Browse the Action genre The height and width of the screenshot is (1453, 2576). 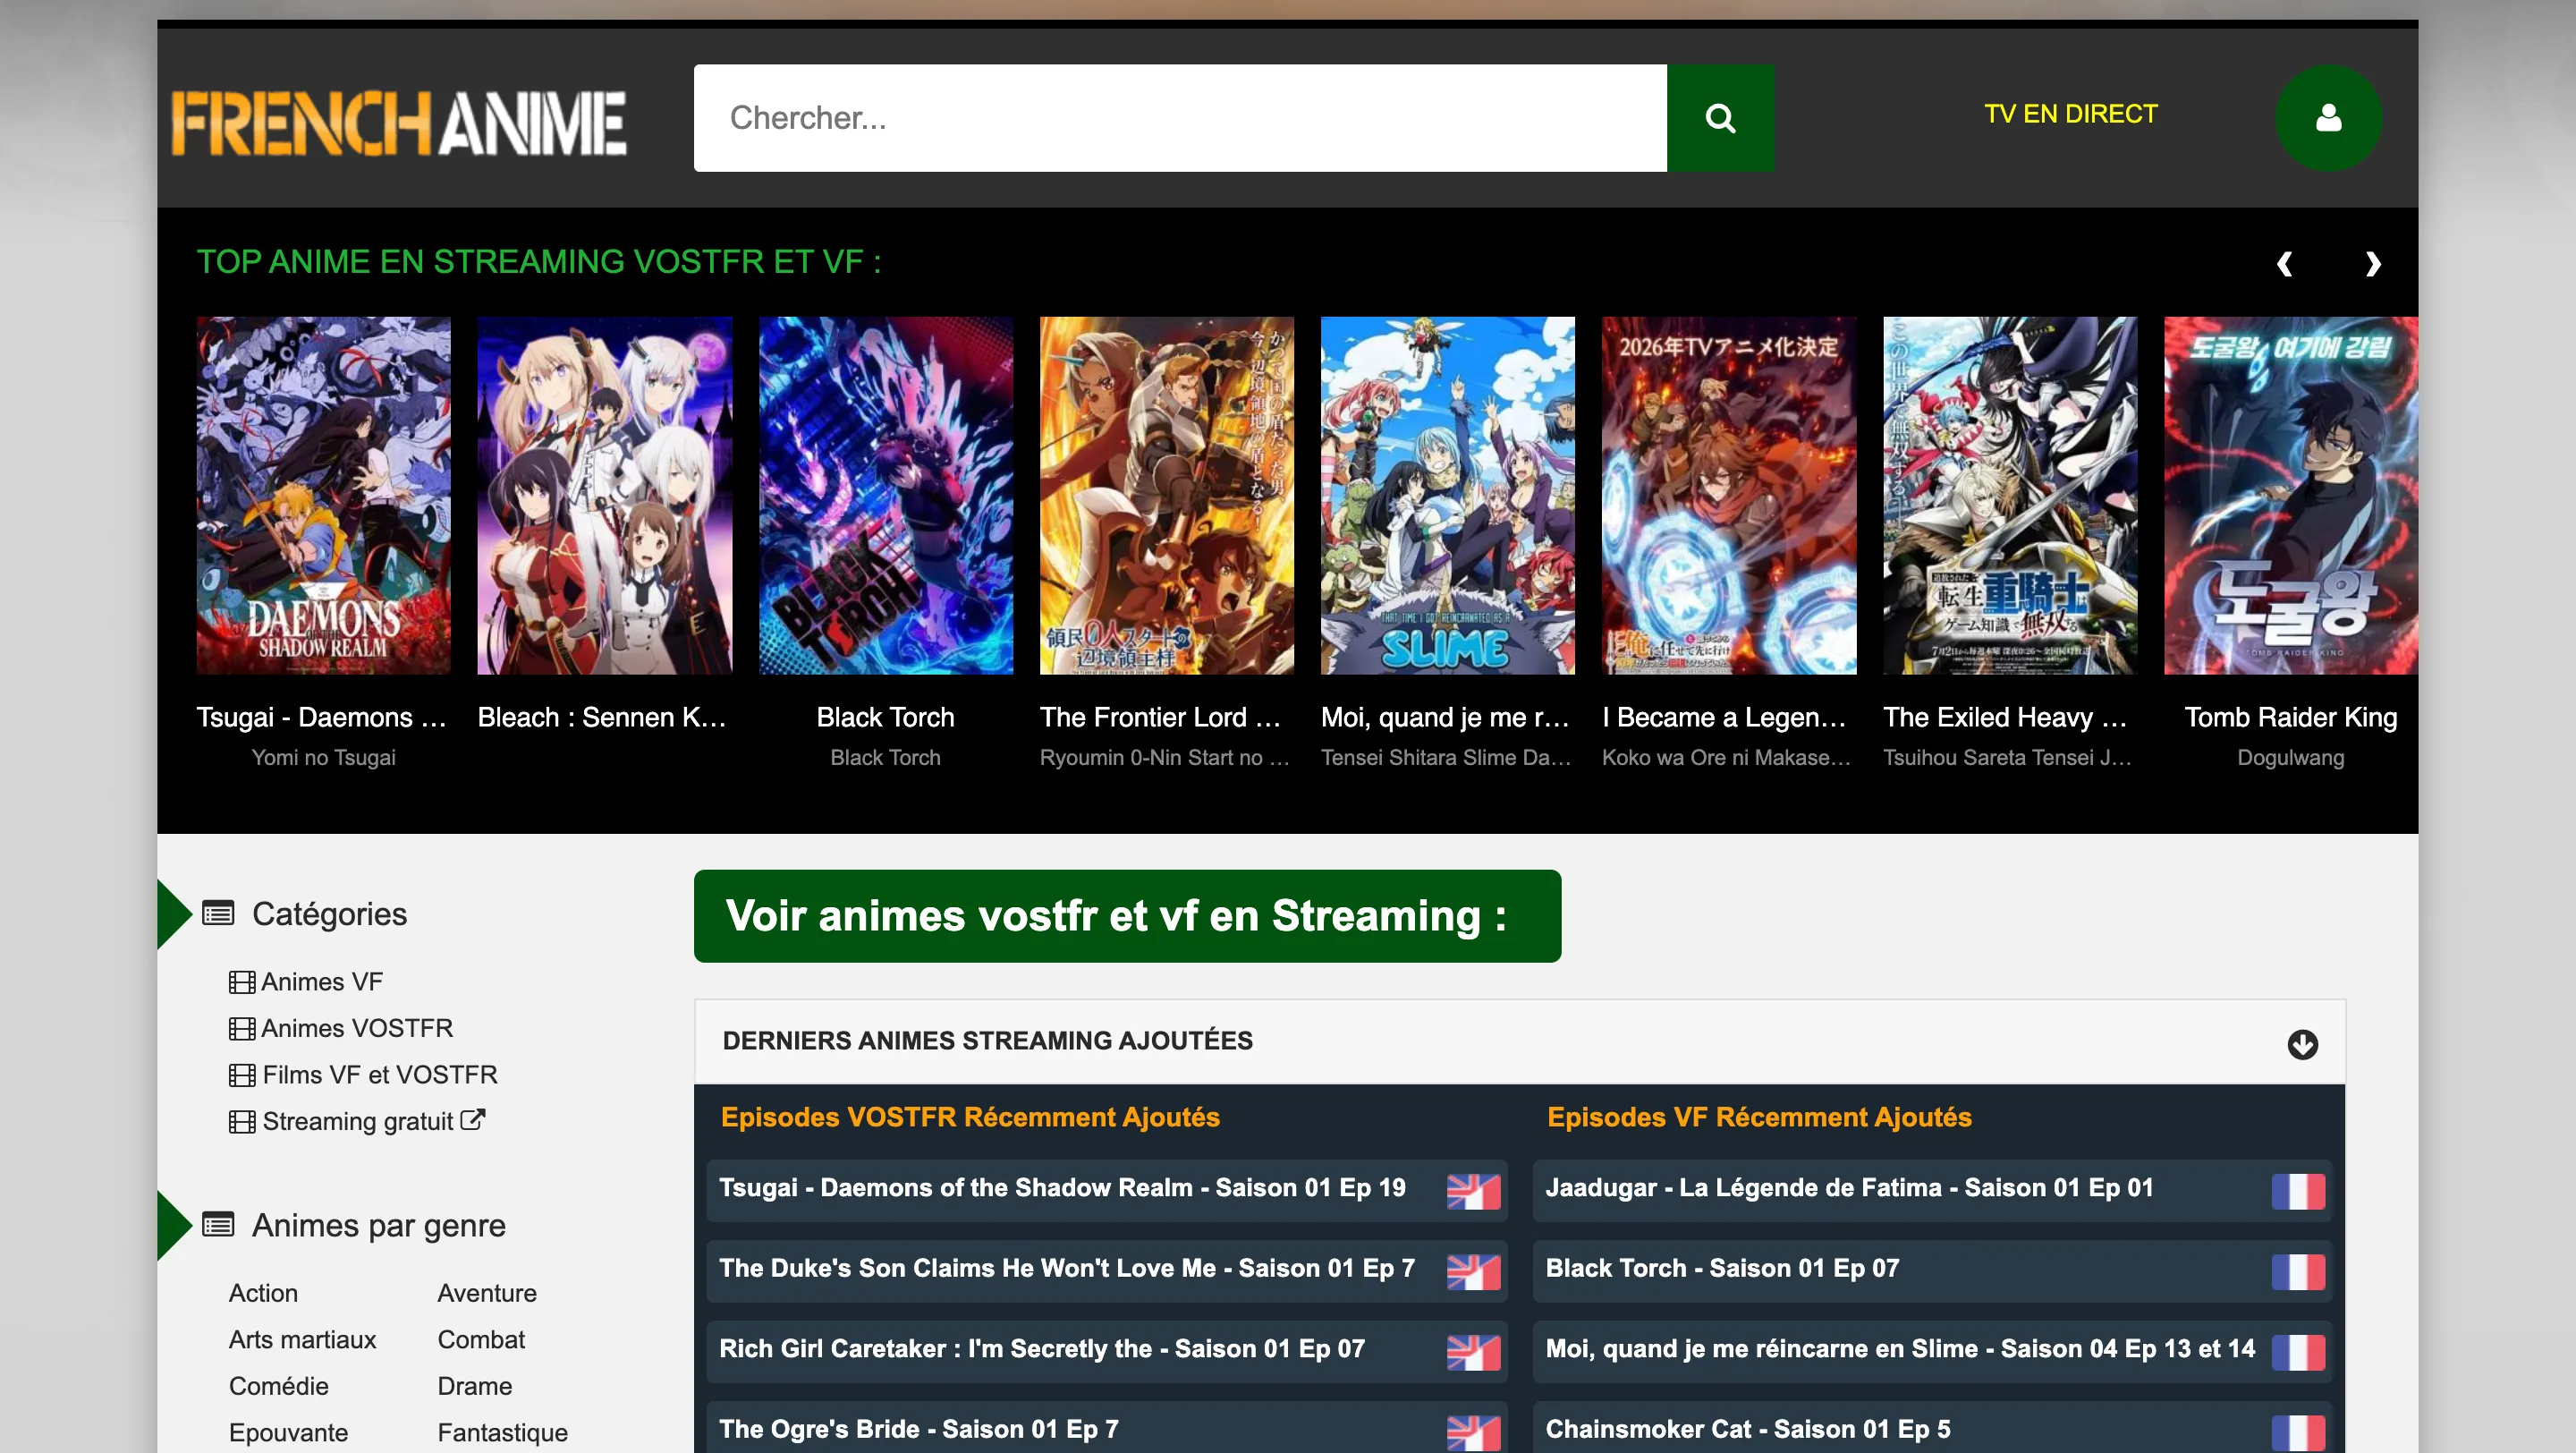(x=263, y=1293)
